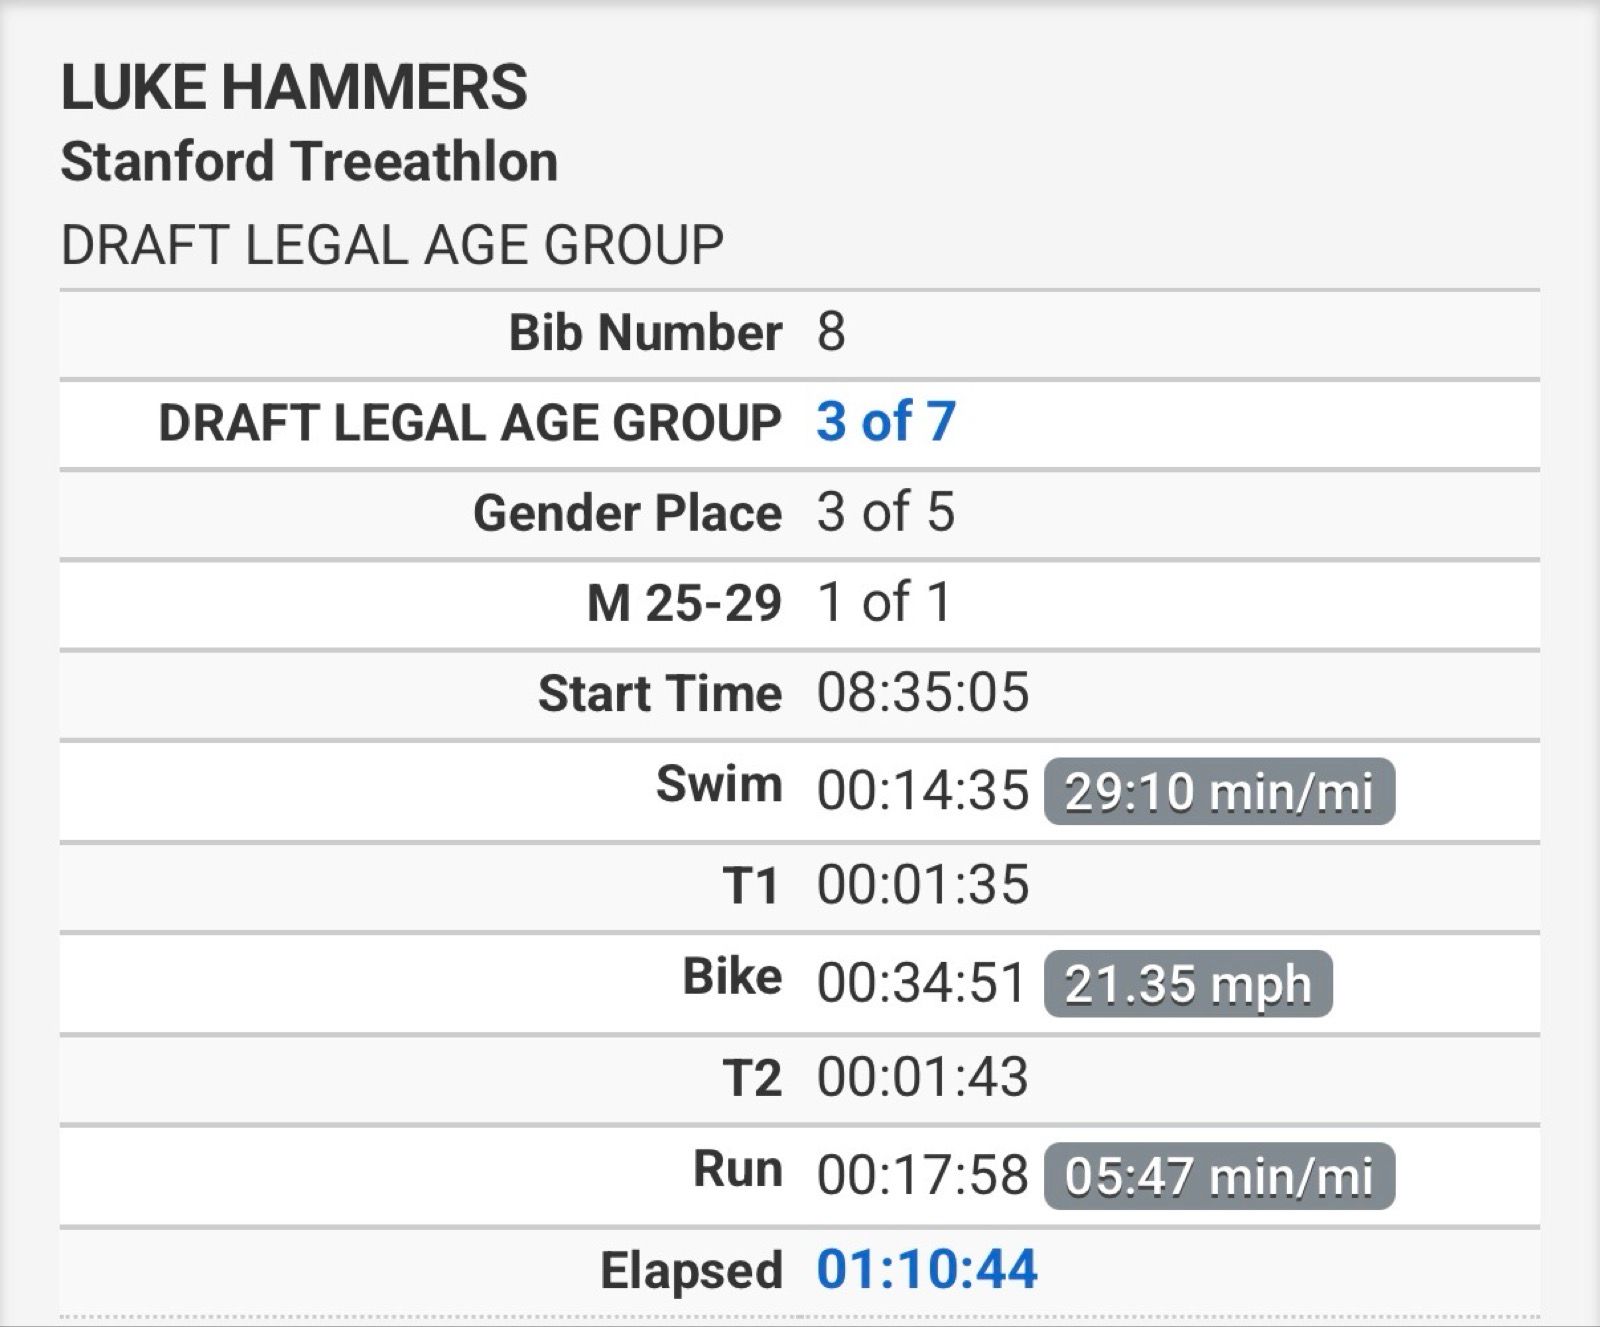Click the 05:47 min/mi run pace badge
This screenshot has width=1600, height=1327.
(x=1218, y=1177)
